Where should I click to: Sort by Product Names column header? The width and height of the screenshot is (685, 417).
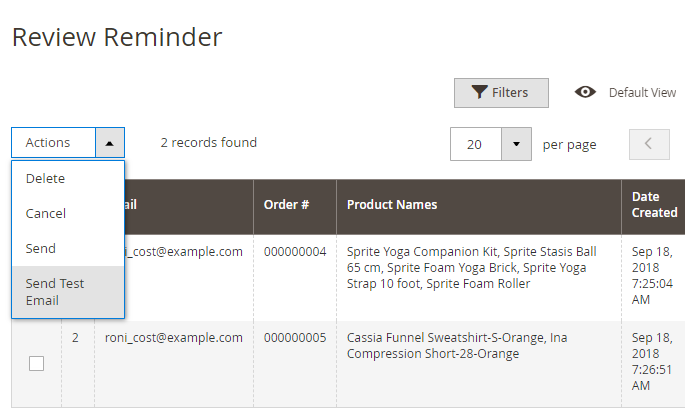point(392,205)
